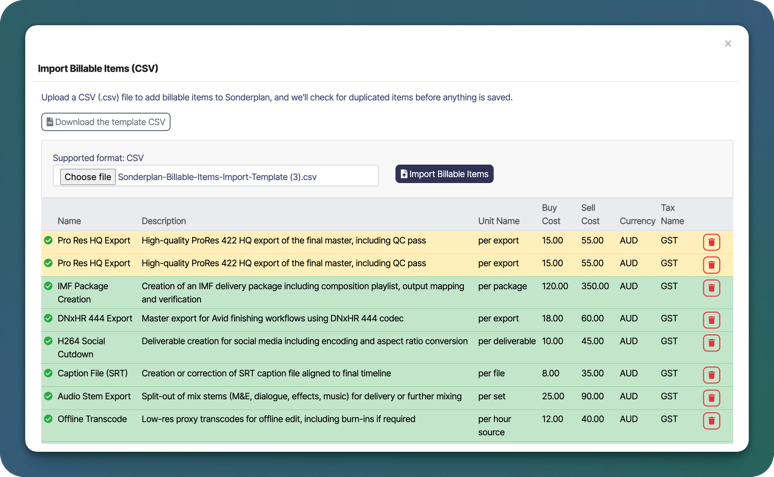Click the 18.00 buy cost value
The width and height of the screenshot is (774, 477).
[x=552, y=318]
